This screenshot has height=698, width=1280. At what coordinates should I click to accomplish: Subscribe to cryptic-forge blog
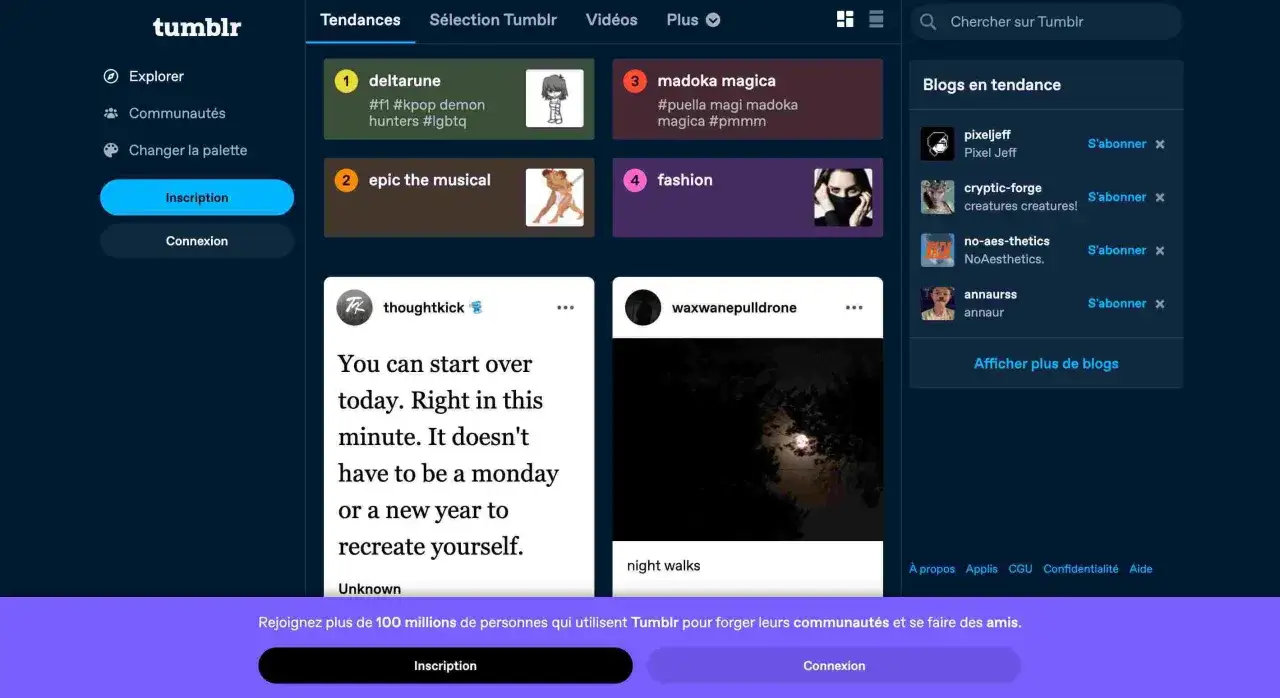(1117, 197)
